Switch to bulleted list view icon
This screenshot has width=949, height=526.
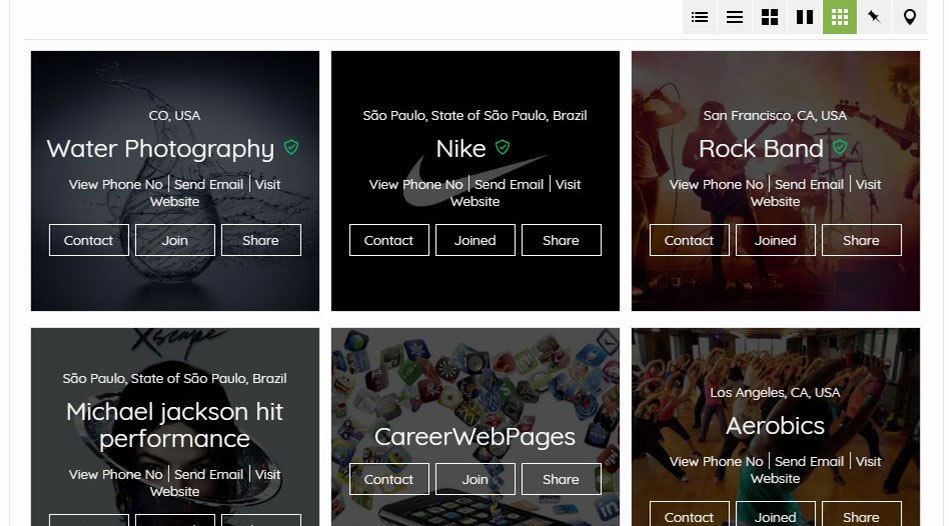(x=700, y=17)
